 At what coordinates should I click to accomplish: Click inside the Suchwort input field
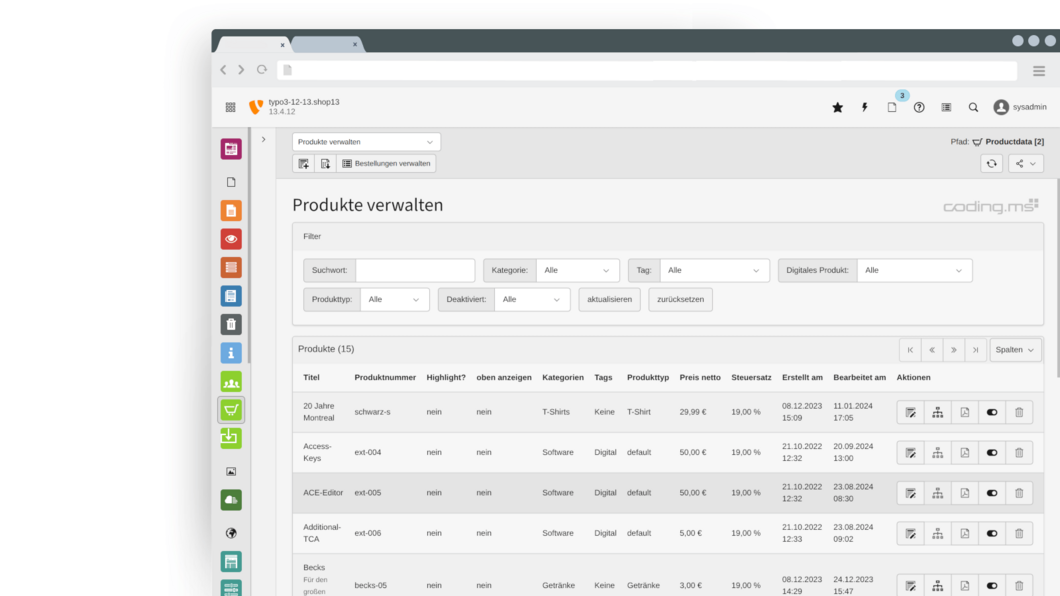click(x=414, y=270)
